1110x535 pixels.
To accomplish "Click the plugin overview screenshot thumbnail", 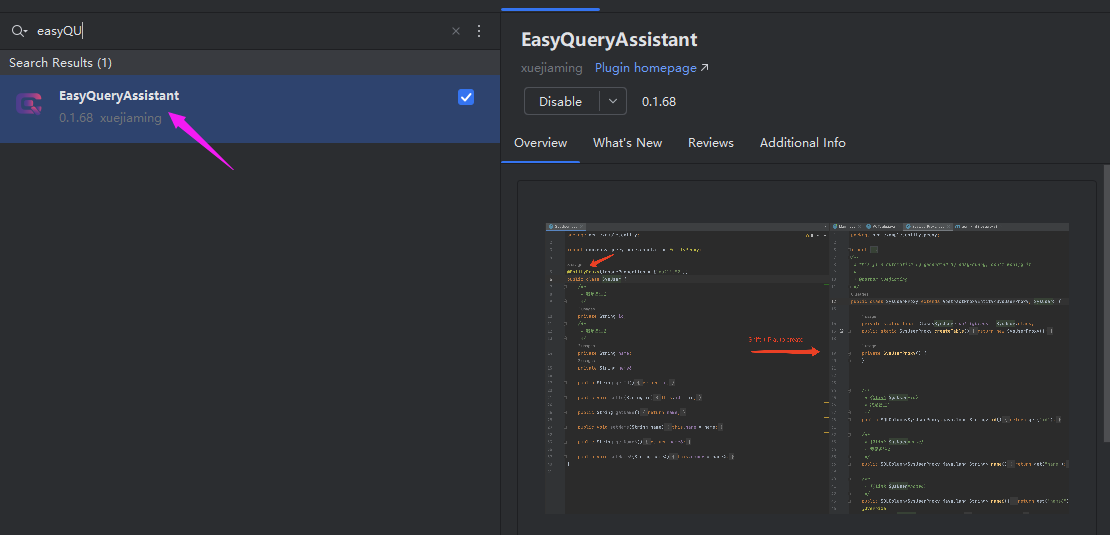I will tap(807, 368).
